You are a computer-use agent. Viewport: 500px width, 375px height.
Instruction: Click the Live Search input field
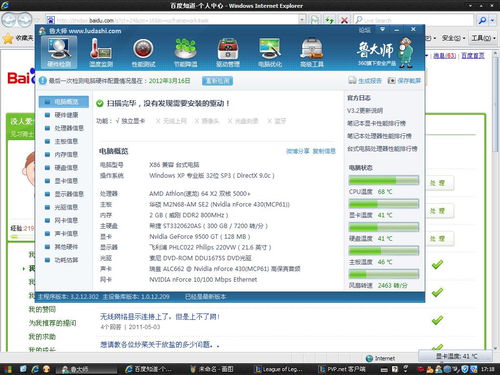[x=413, y=20]
